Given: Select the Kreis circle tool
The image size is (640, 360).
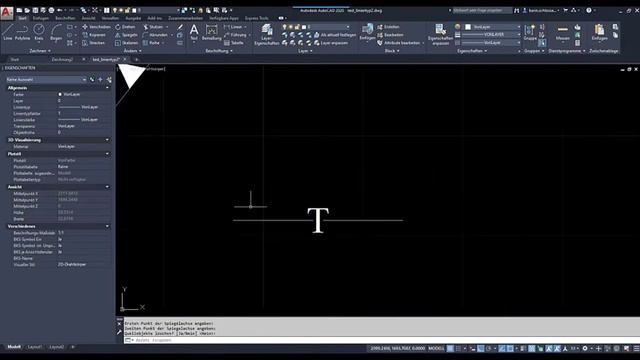Looking at the screenshot, I should (x=39, y=32).
